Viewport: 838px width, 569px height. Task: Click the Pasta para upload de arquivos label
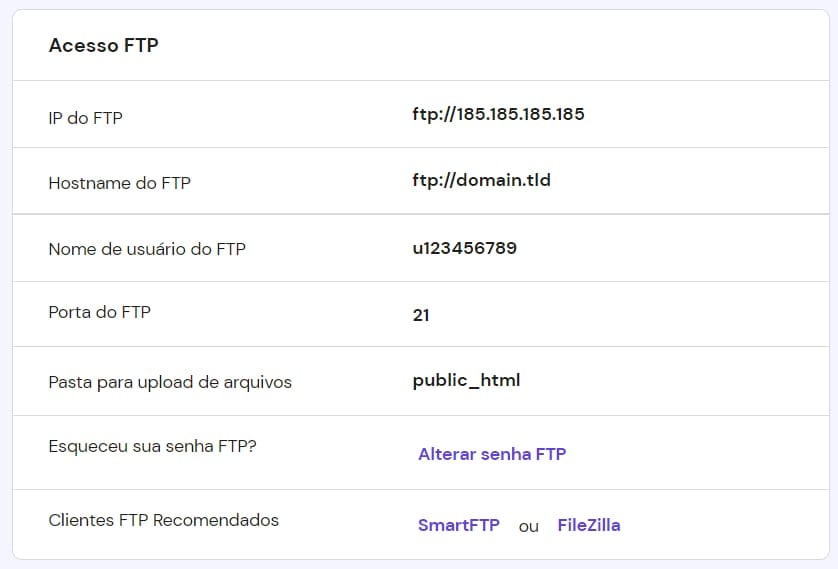click(x=170, y=382)
